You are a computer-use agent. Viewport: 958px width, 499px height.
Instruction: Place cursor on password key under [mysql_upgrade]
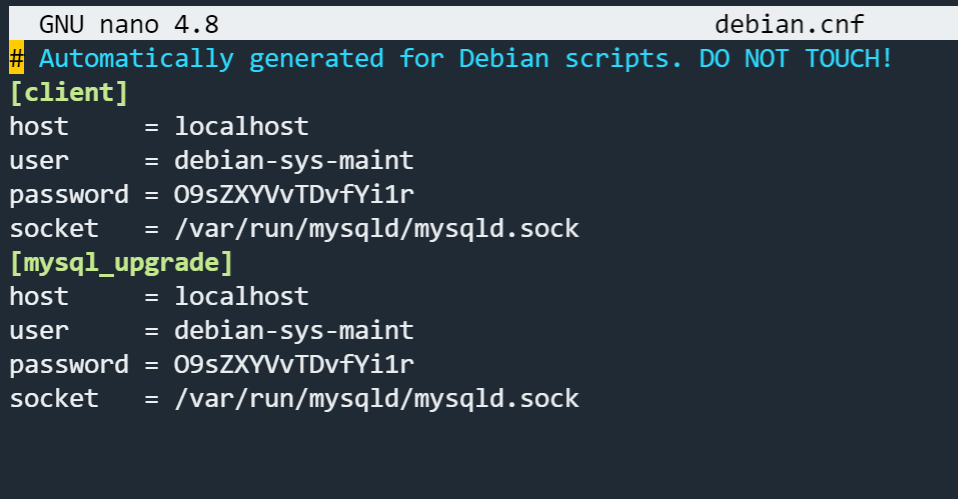click(69, 365)
